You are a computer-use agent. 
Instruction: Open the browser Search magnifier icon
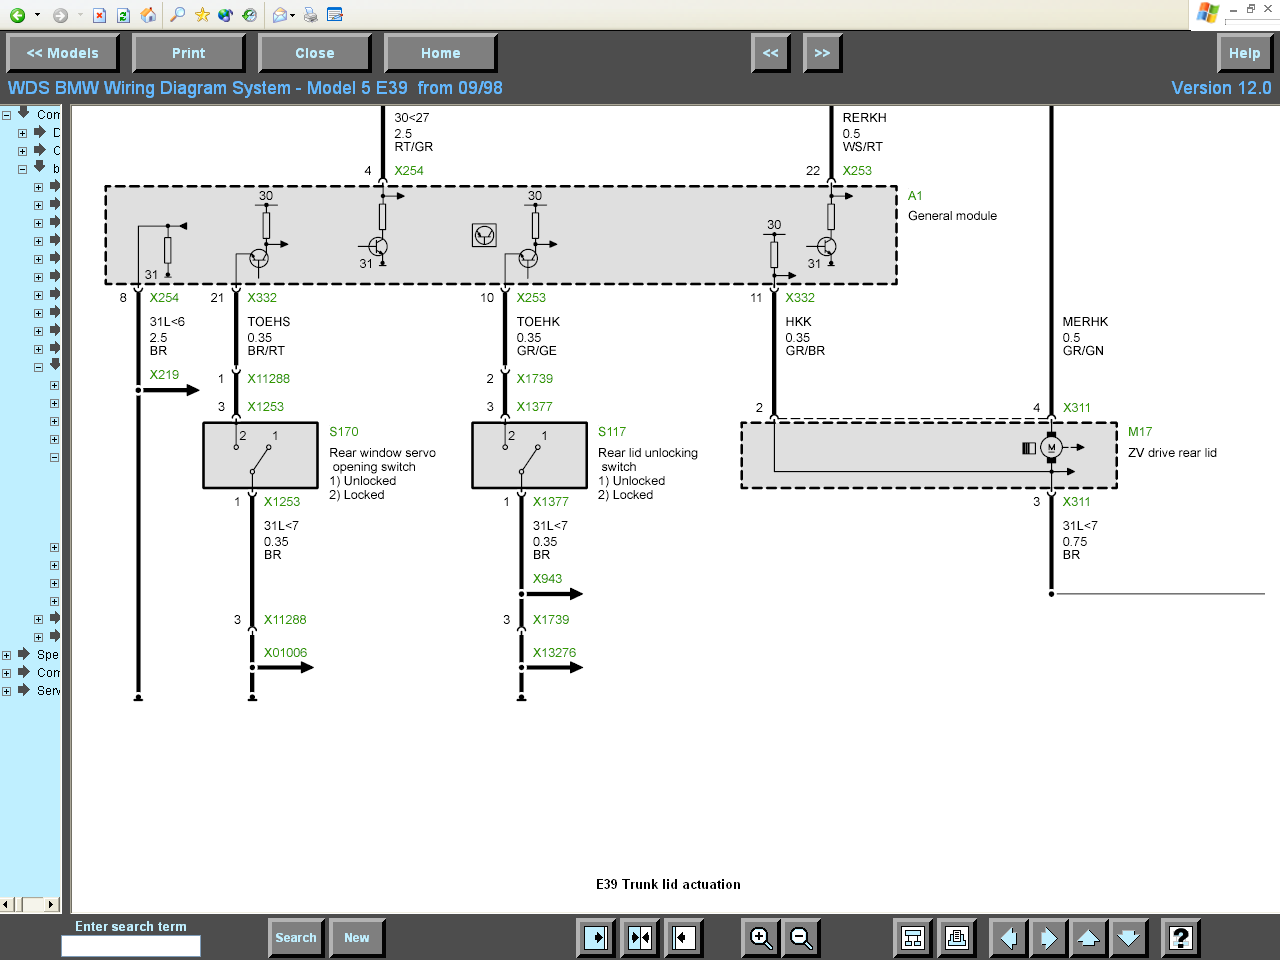tap(177, 15)
